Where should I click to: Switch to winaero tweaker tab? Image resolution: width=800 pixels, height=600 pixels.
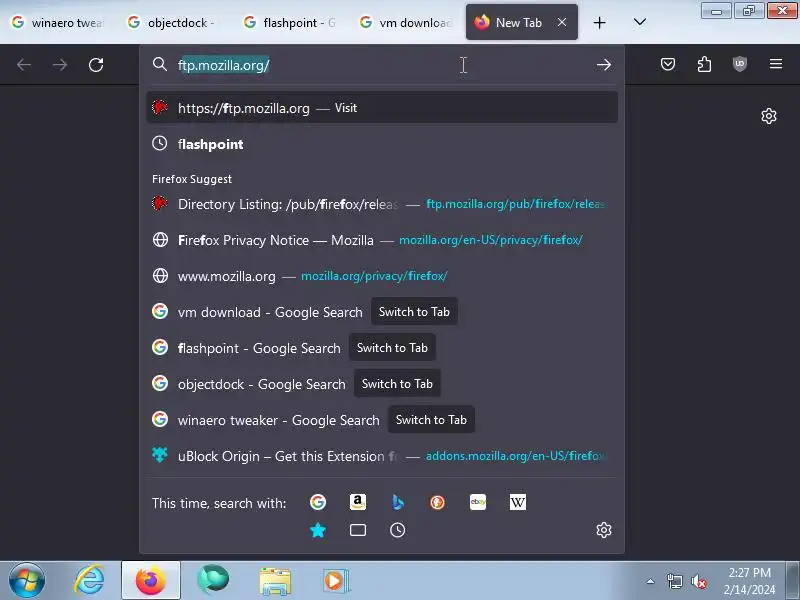click(58, 22)
